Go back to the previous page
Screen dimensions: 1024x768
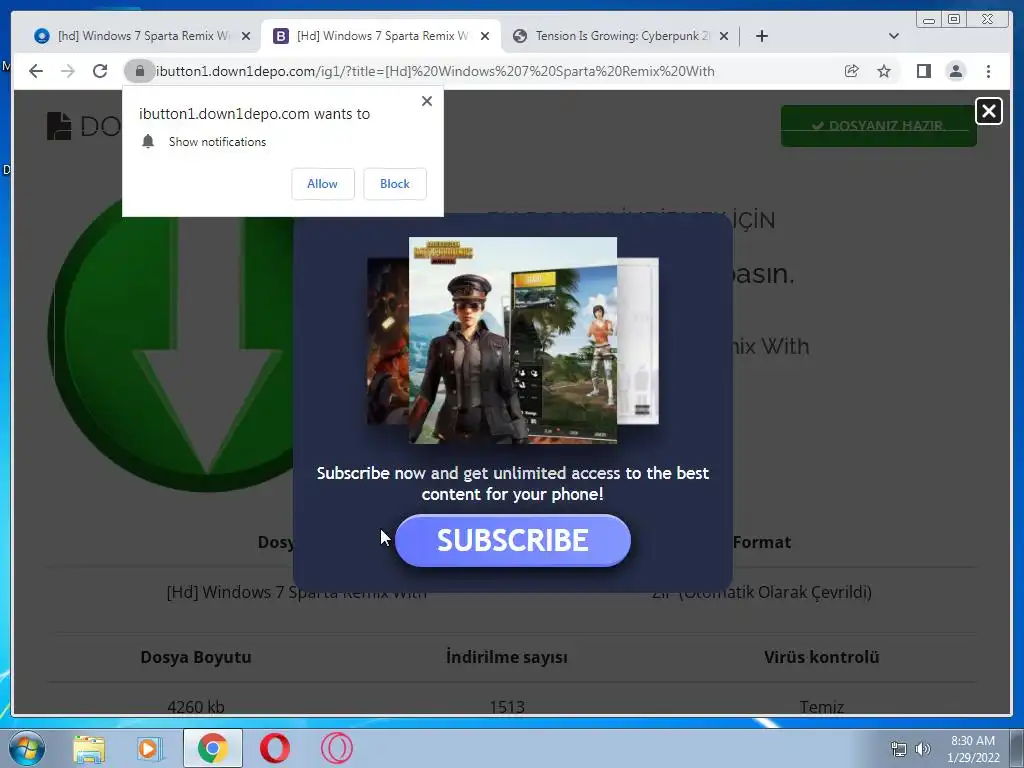36,71
